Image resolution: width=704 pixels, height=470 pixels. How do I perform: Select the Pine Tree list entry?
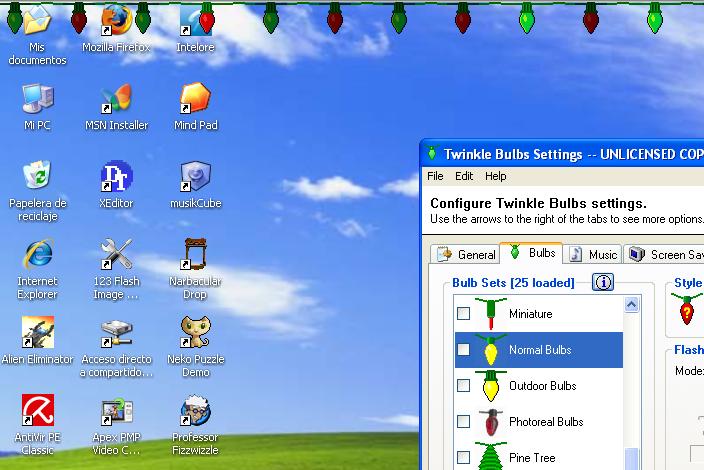coord(539,455)
